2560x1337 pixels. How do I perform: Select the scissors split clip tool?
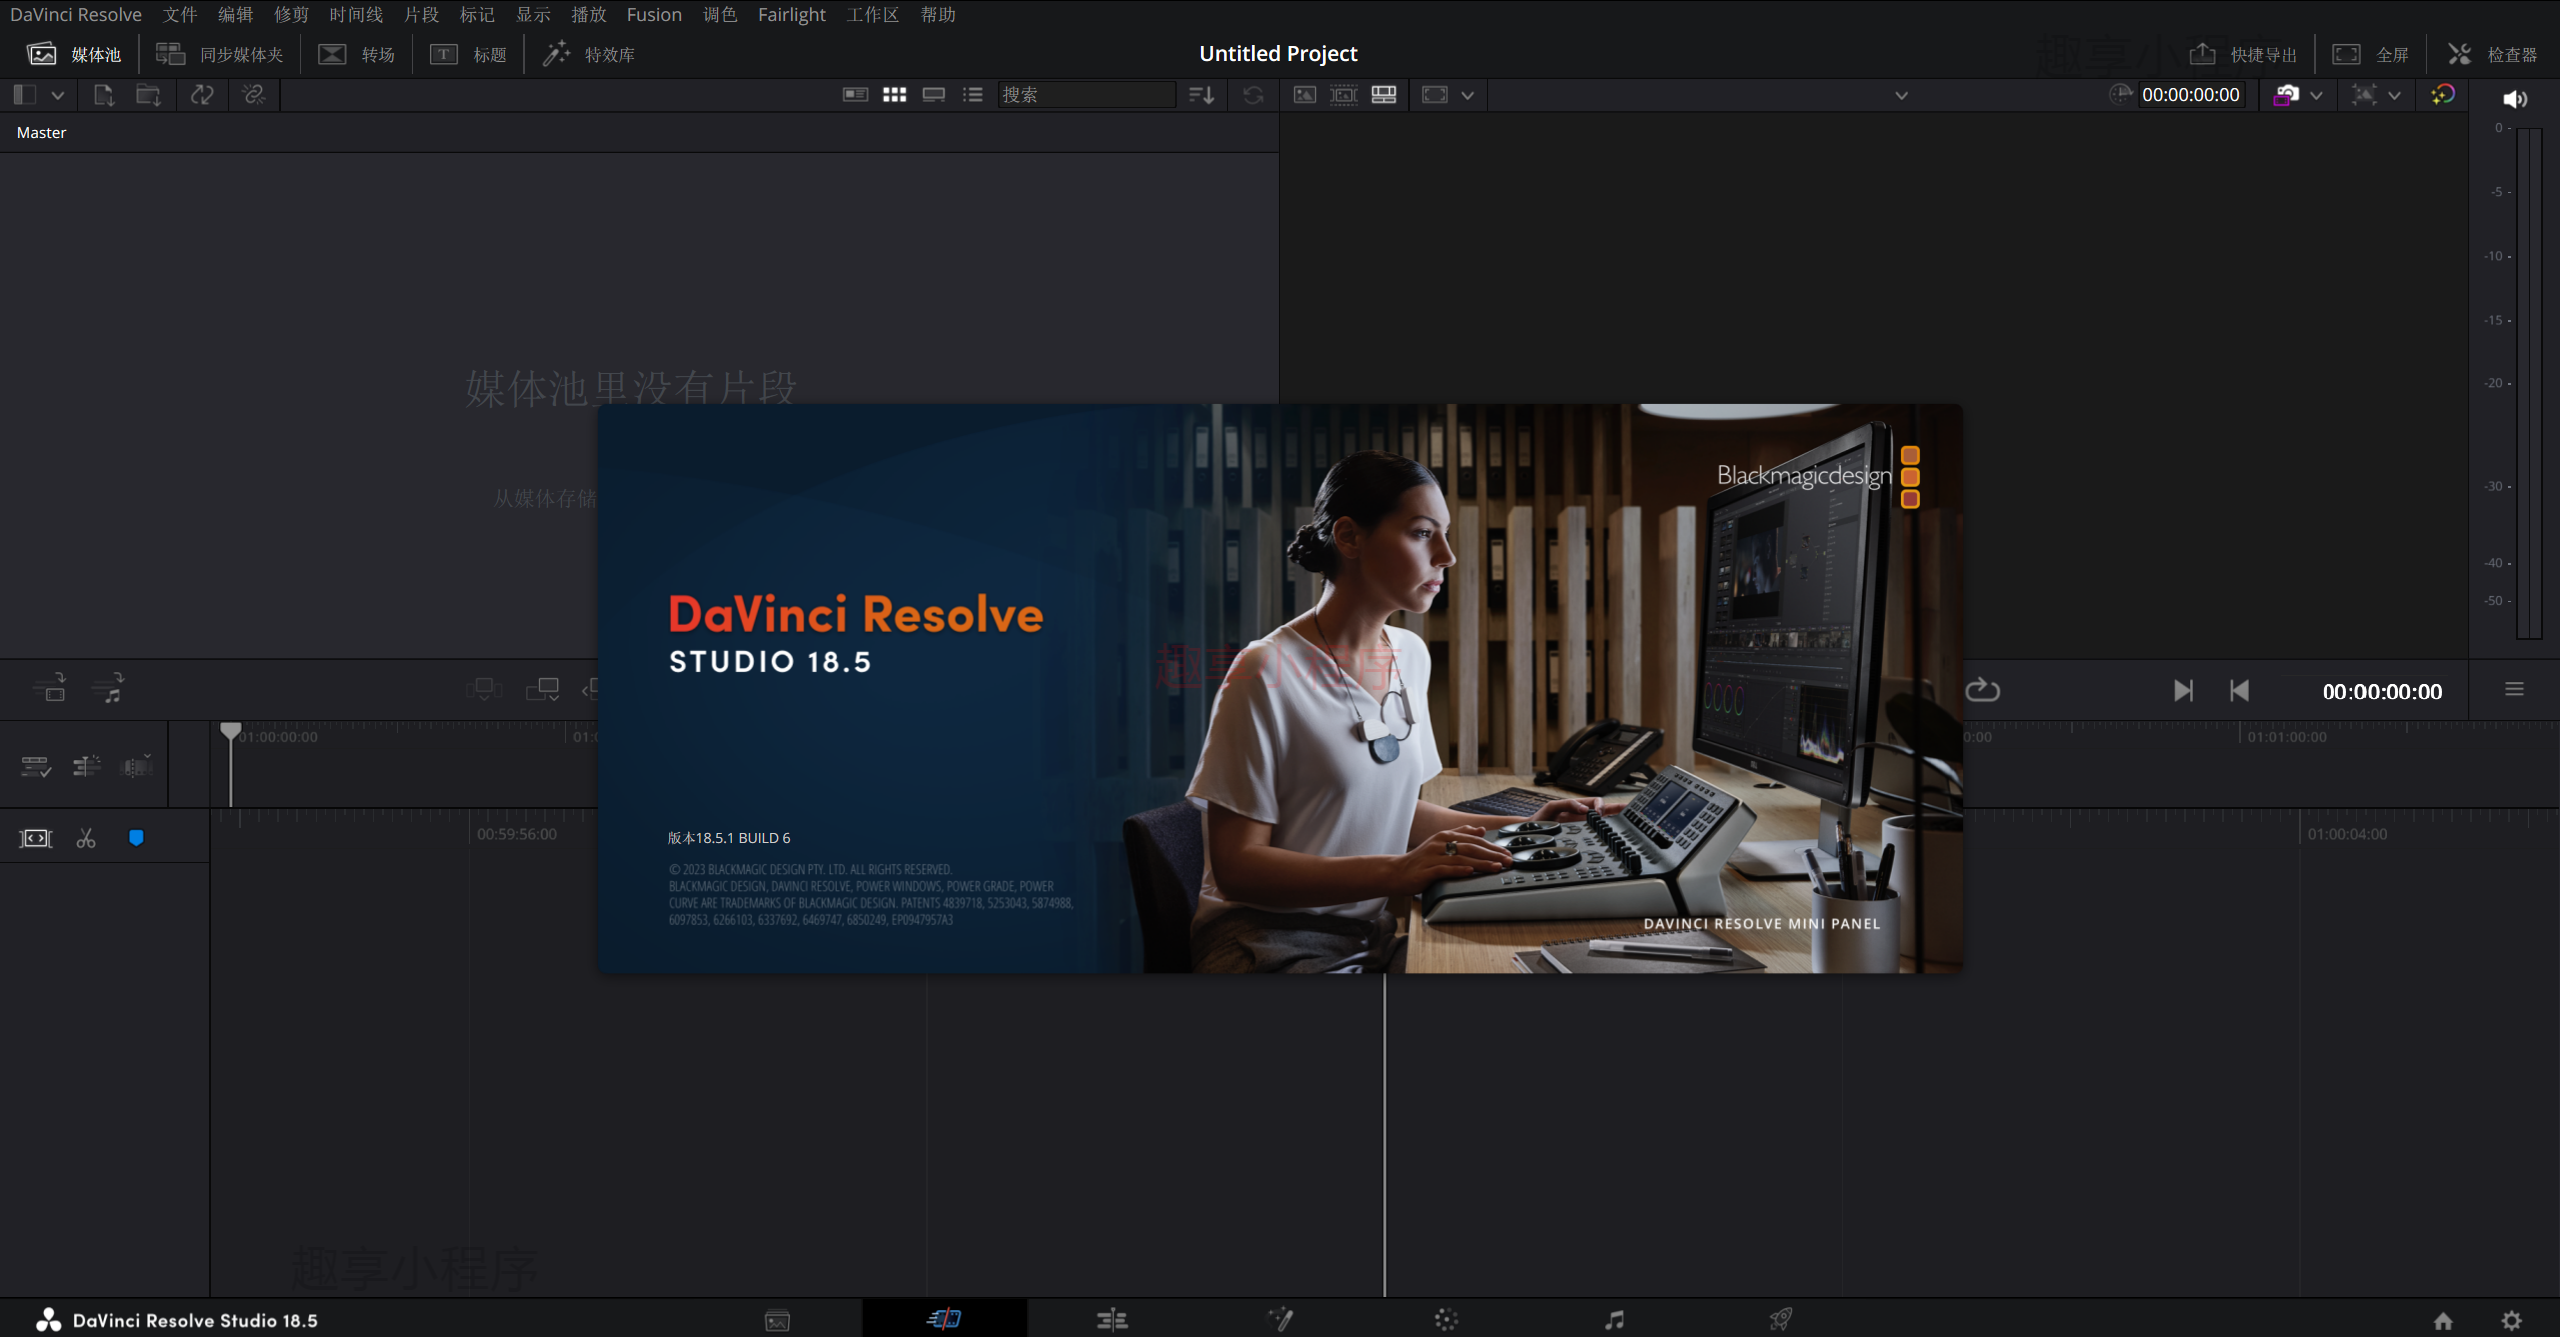tap(86, 838)
